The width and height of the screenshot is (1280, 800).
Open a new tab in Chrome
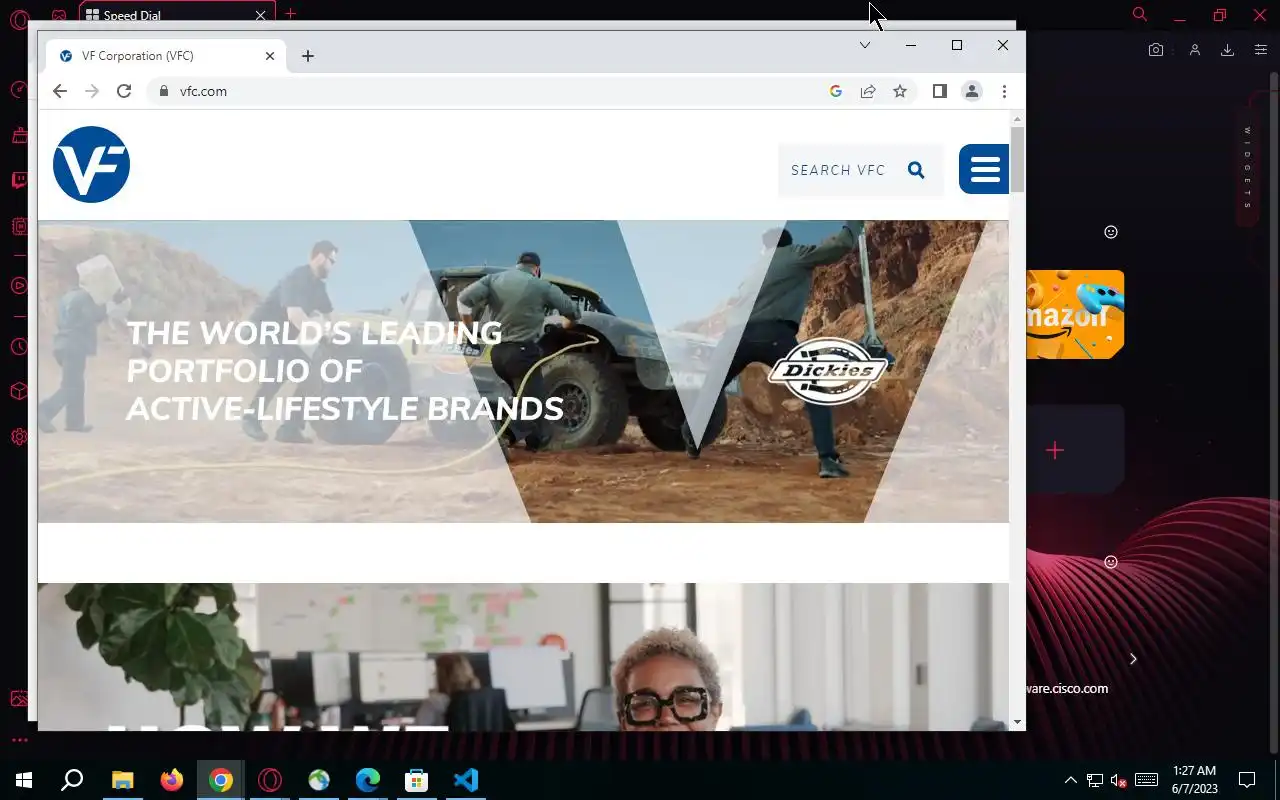(308, 56)
